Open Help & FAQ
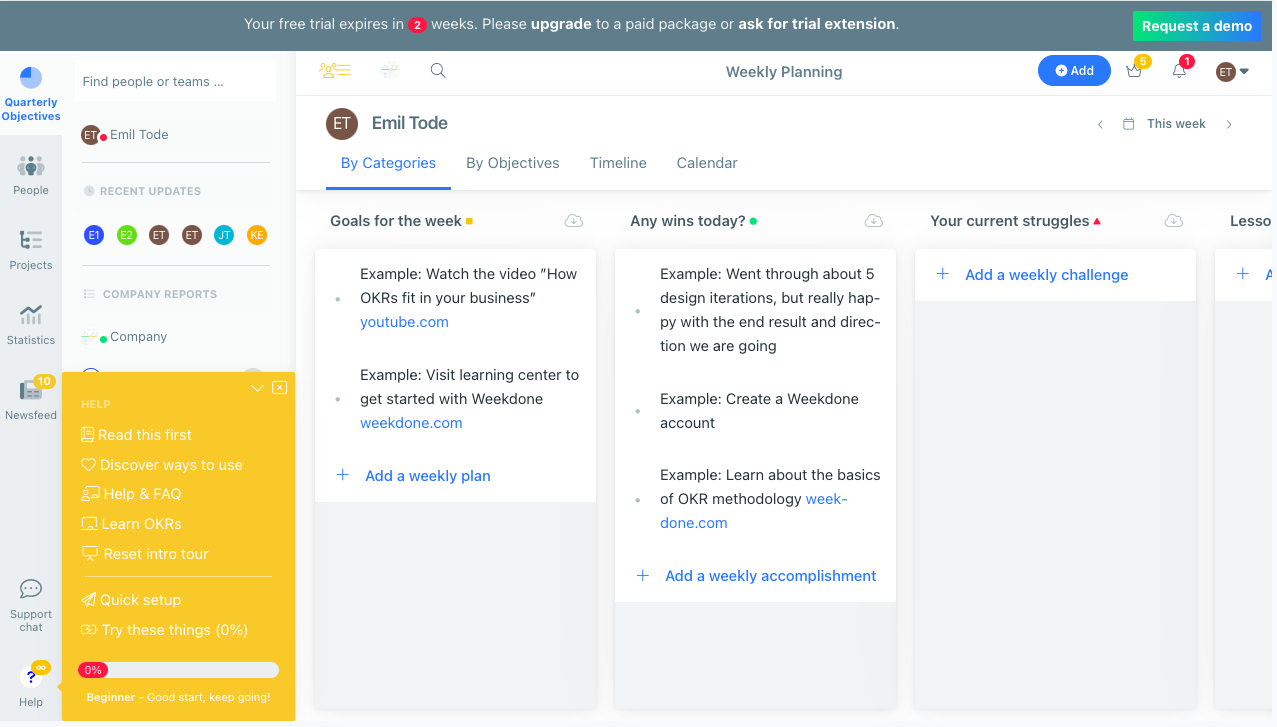 click(x=131, y=494)
